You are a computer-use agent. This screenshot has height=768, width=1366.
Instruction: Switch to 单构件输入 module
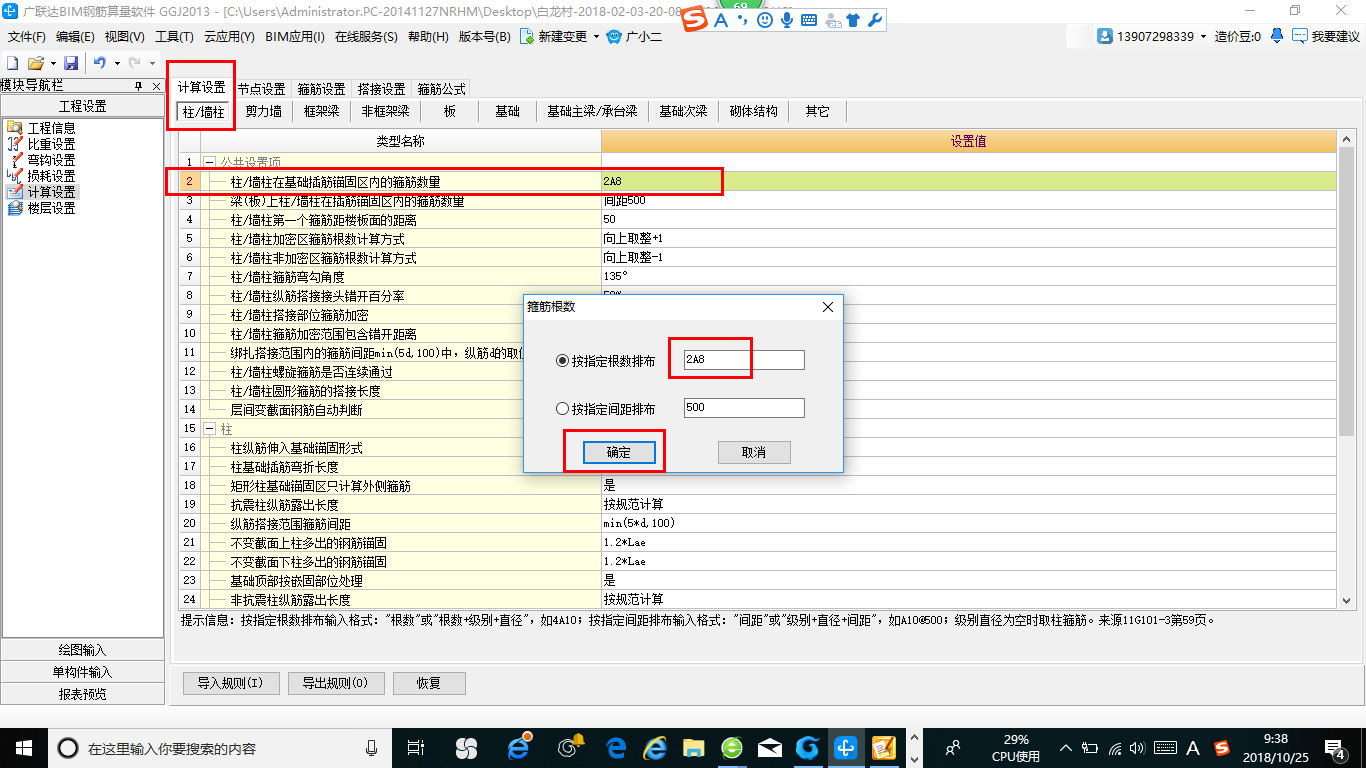tap(82, 672)
